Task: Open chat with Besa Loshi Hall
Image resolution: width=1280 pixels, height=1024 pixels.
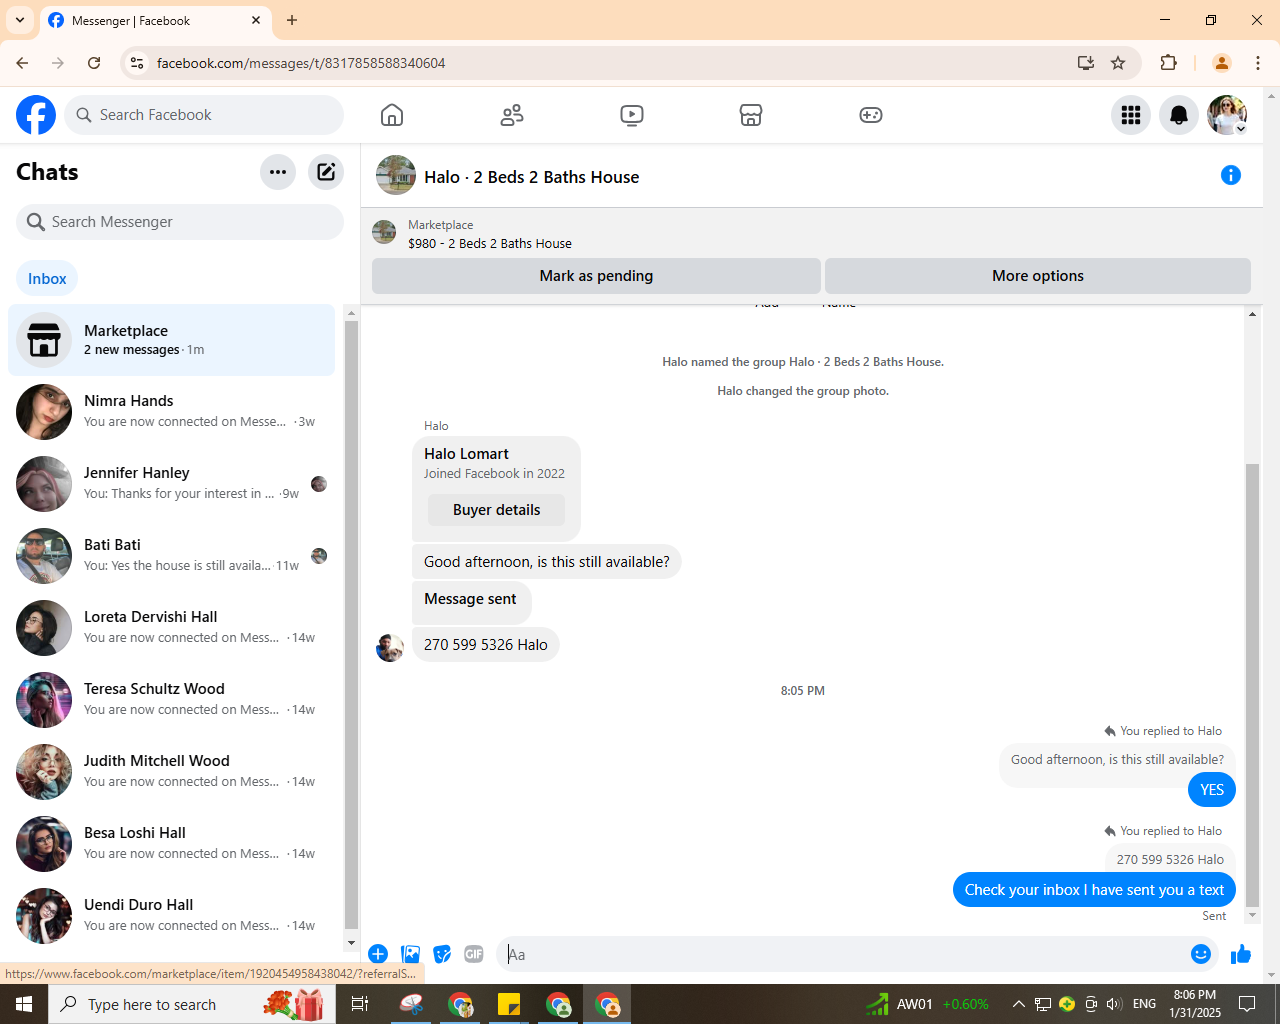Action: [x=172, y=844]
